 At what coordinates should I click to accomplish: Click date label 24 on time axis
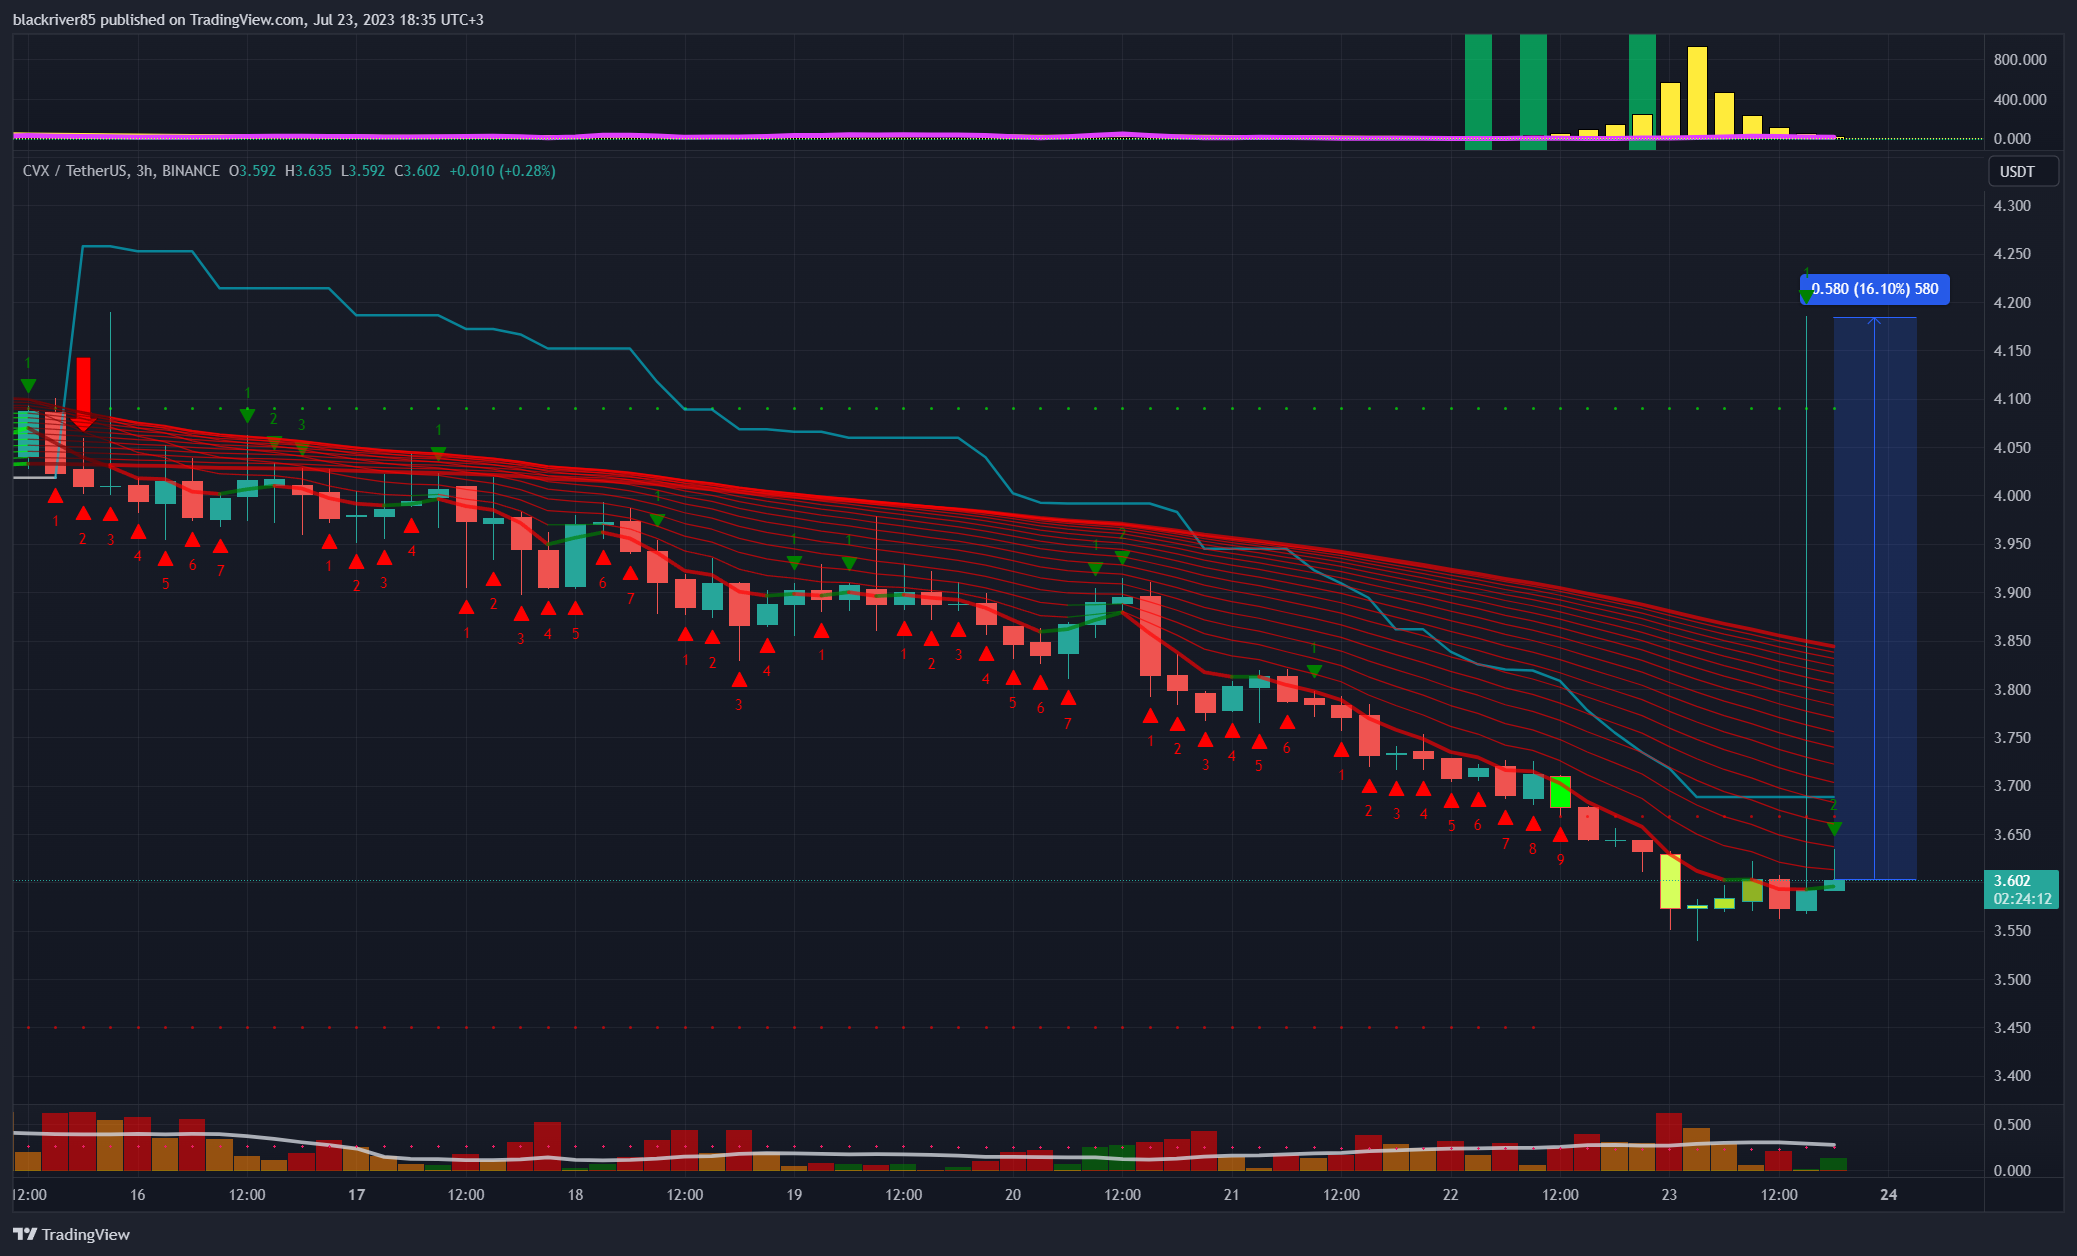pyautogui.click(x=1888, y=1195)
